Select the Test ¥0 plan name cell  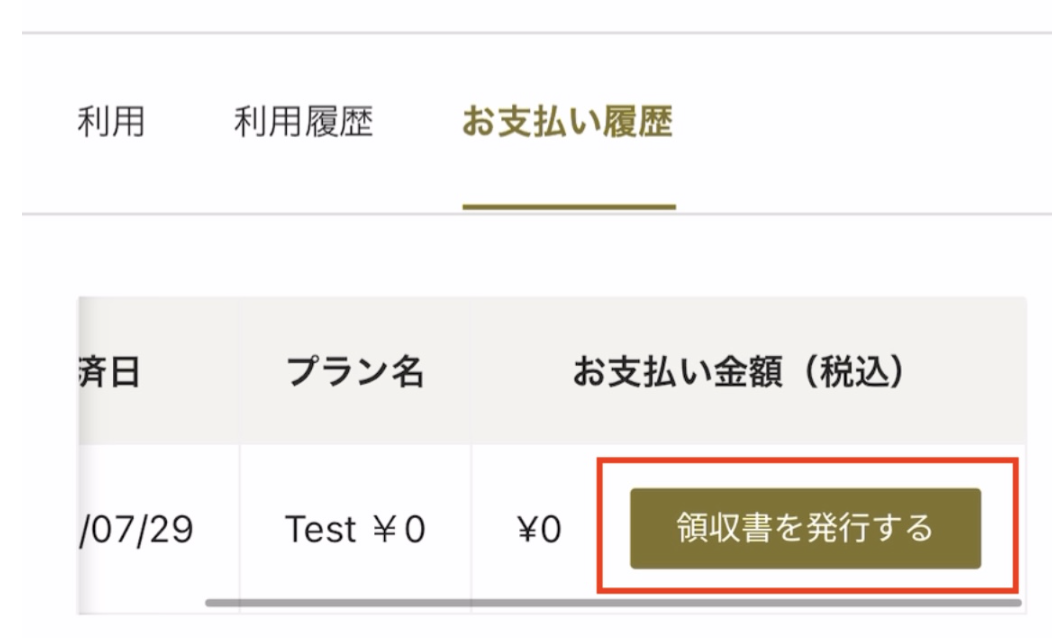click(354, 528)
